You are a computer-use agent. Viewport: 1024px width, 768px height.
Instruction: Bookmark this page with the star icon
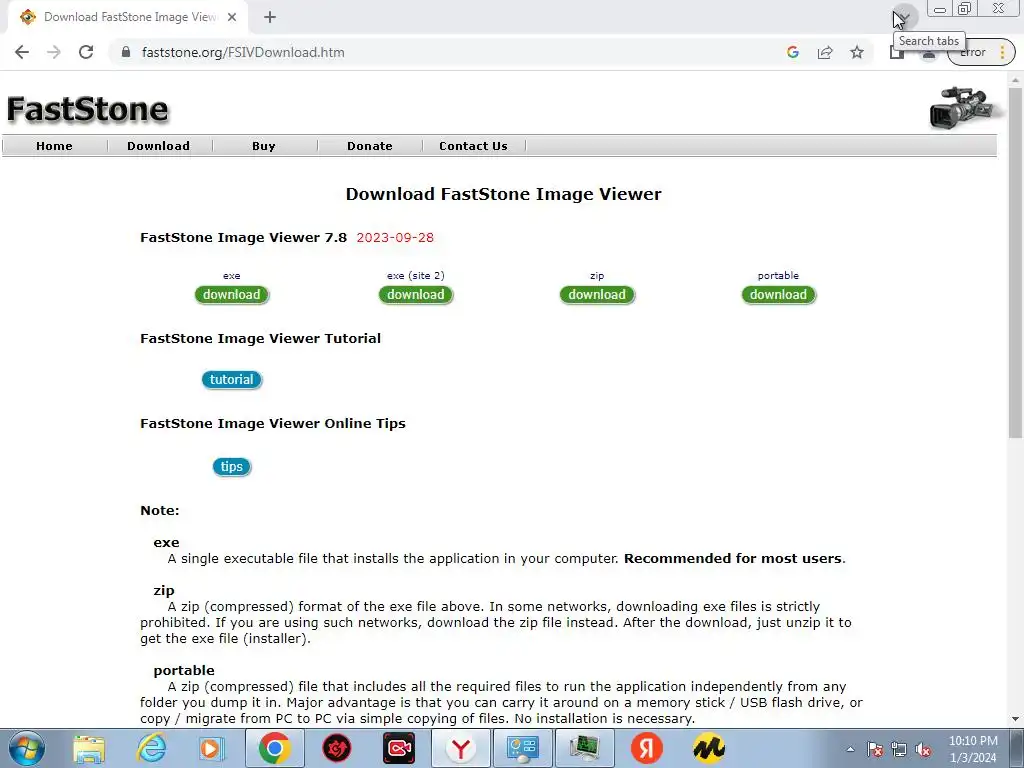pyautogui.click(x=857, y=52)
